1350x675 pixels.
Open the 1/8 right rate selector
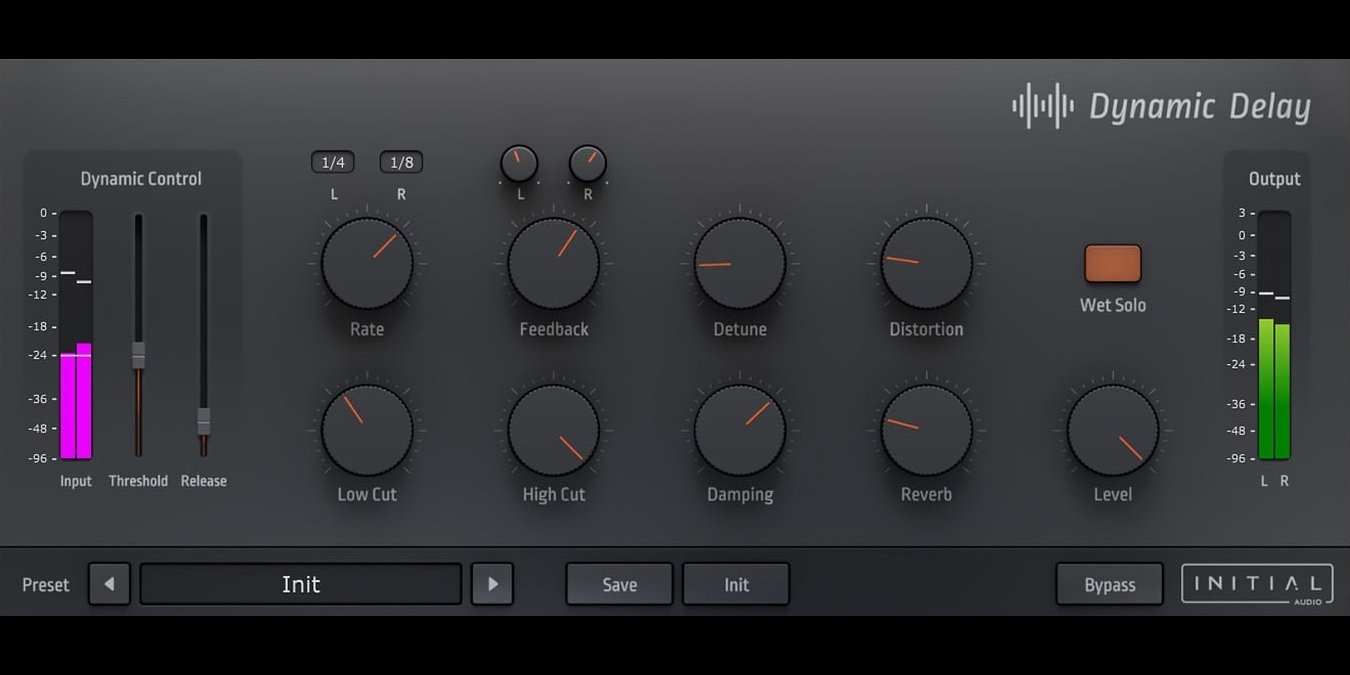(x=400, y=162)
